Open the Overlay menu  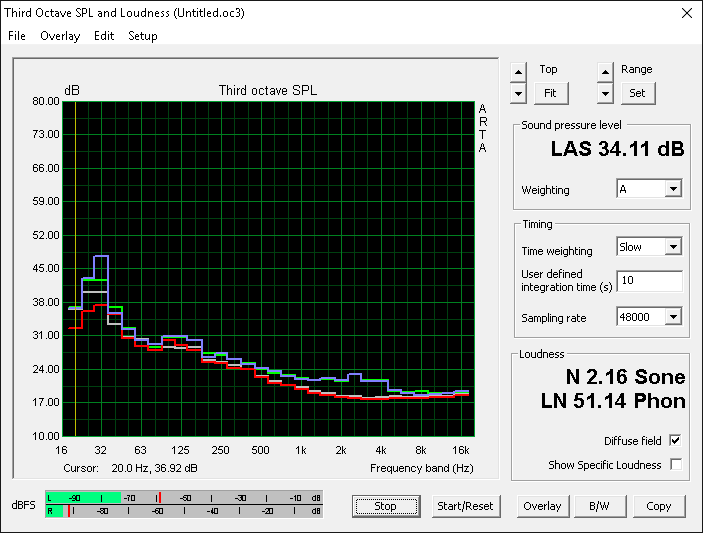60,36
